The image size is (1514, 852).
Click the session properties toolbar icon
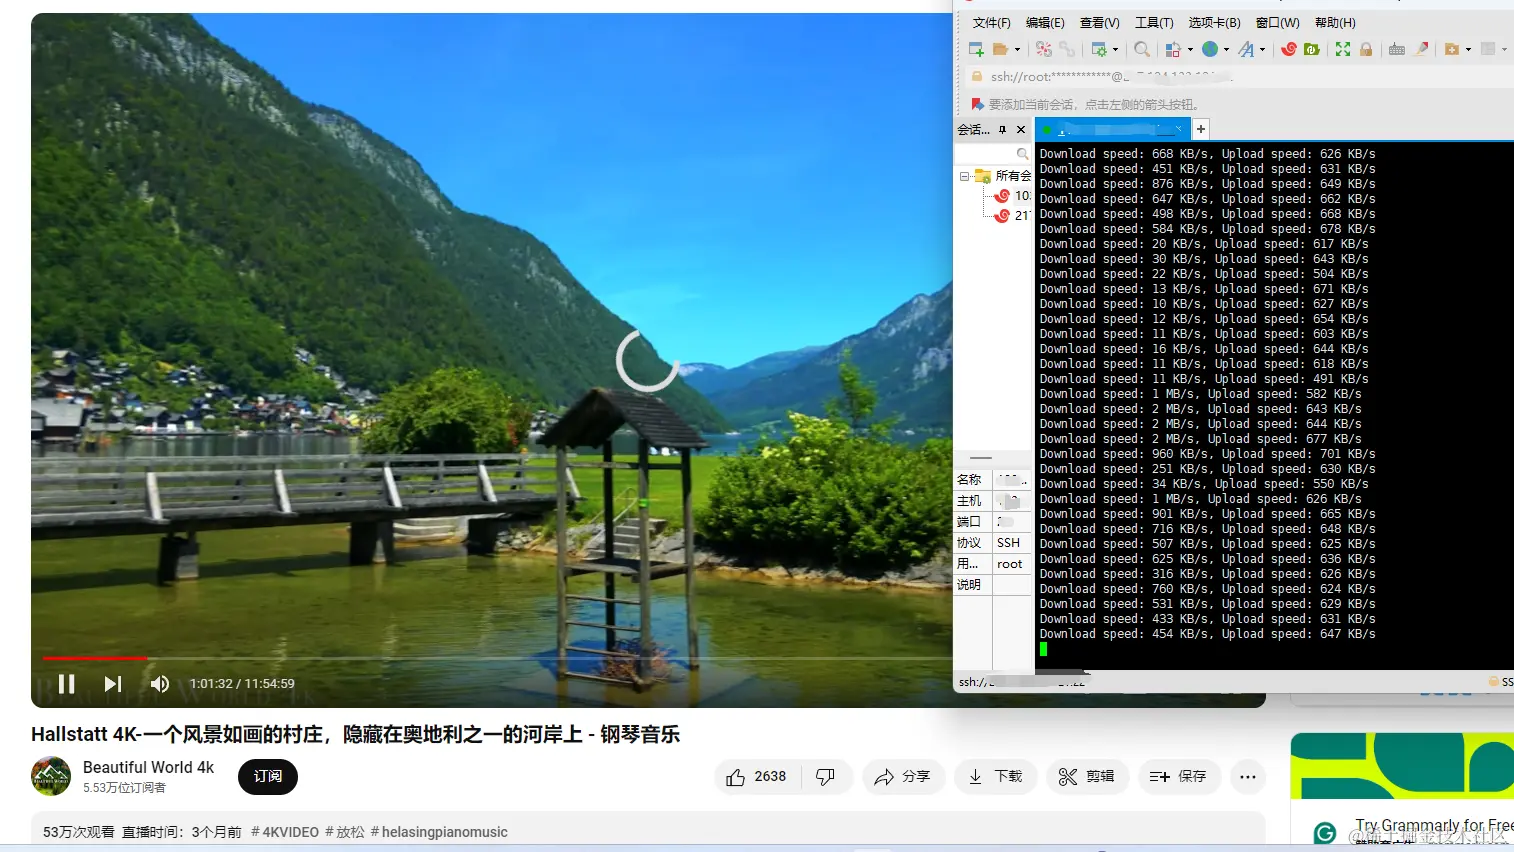coord(1101,48)
